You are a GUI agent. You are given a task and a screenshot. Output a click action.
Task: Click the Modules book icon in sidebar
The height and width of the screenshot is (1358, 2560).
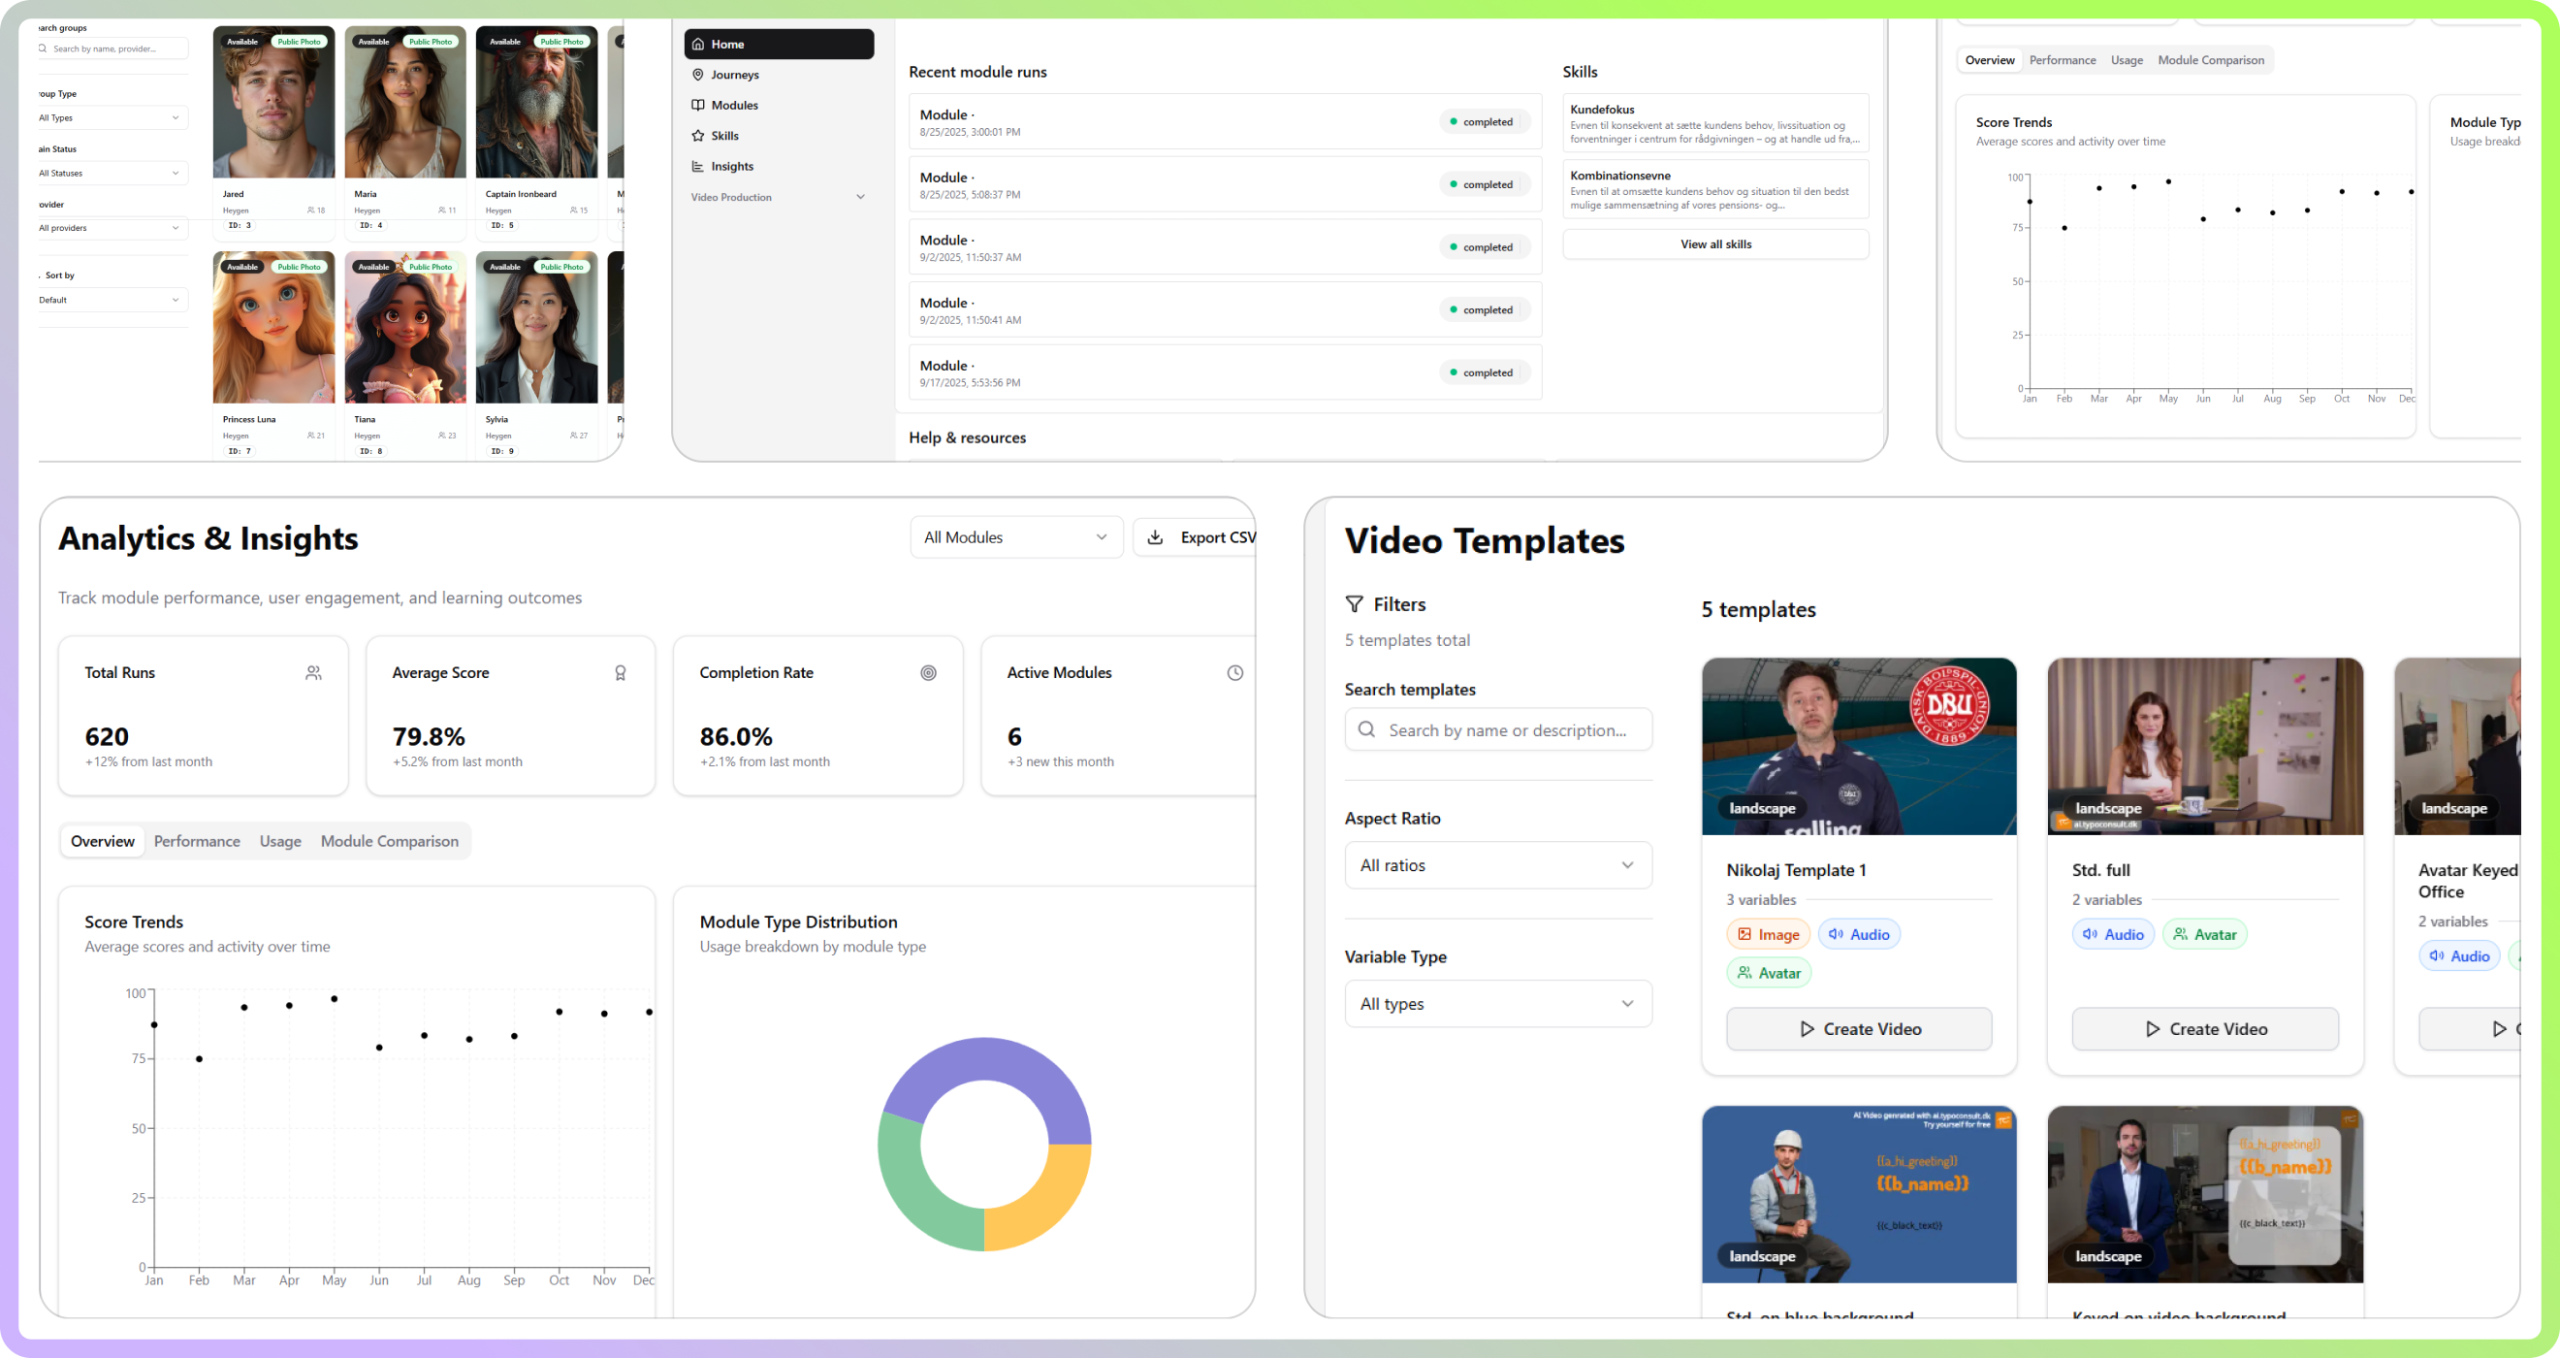[698, 105]
